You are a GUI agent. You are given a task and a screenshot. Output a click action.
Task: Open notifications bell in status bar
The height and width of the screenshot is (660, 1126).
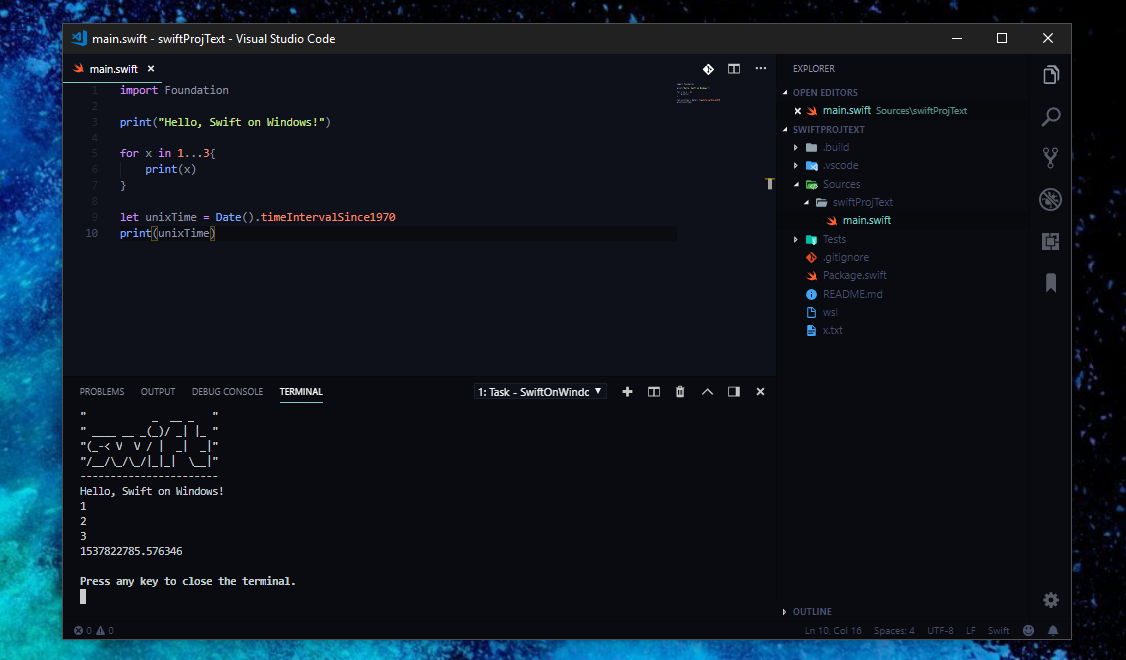1053,631
